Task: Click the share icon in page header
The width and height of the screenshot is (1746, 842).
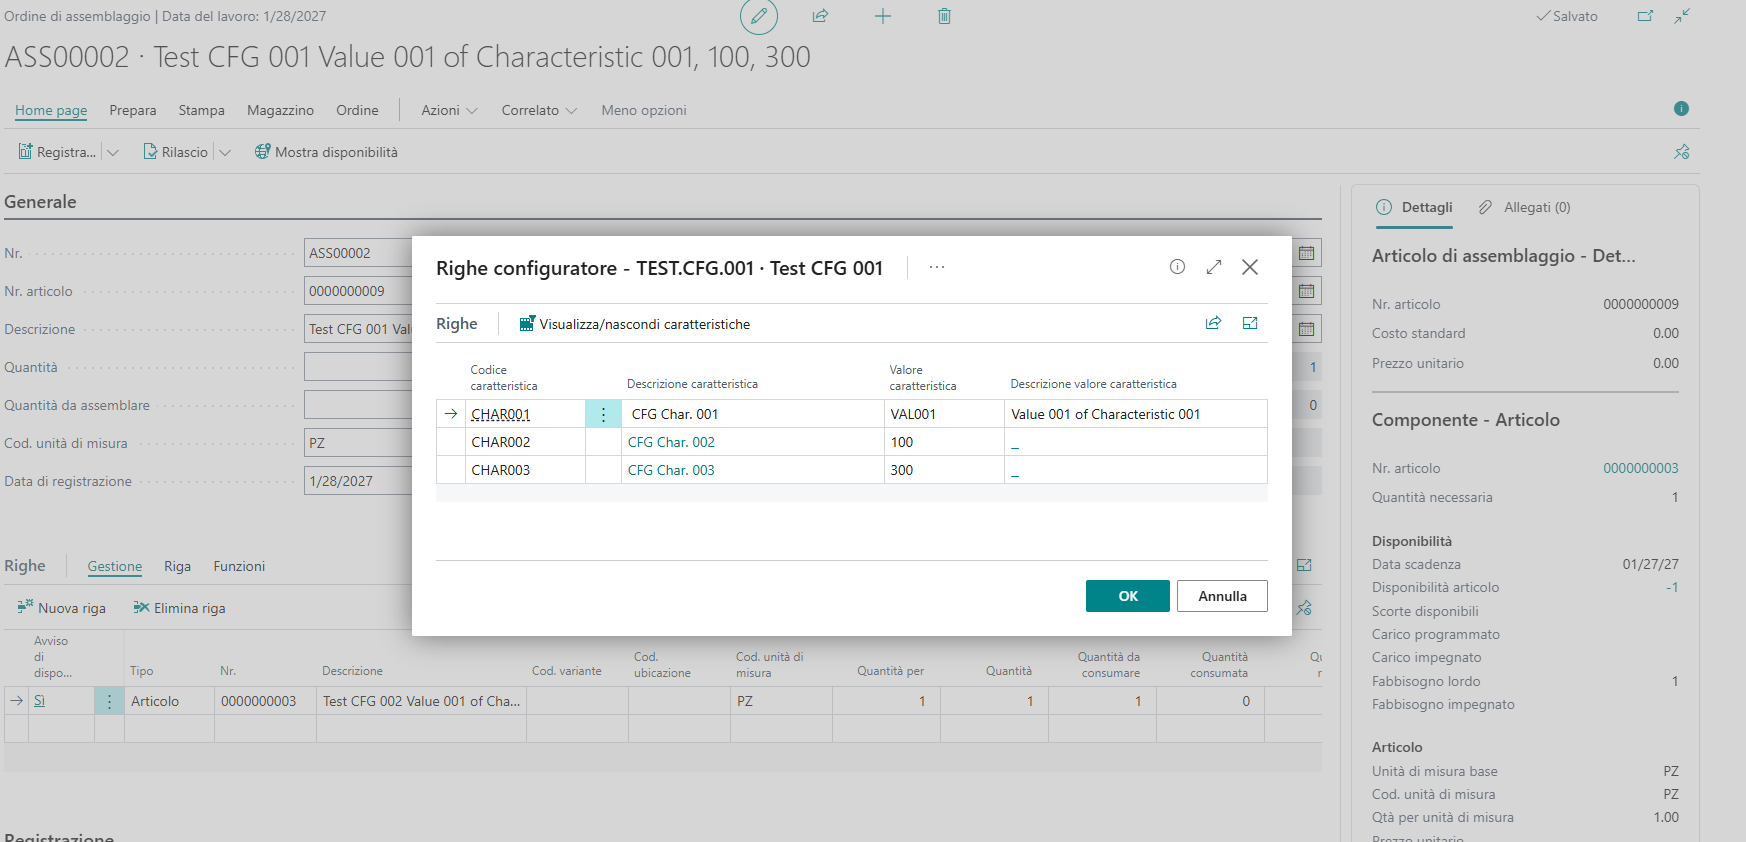Action: [x=820, y=16]
